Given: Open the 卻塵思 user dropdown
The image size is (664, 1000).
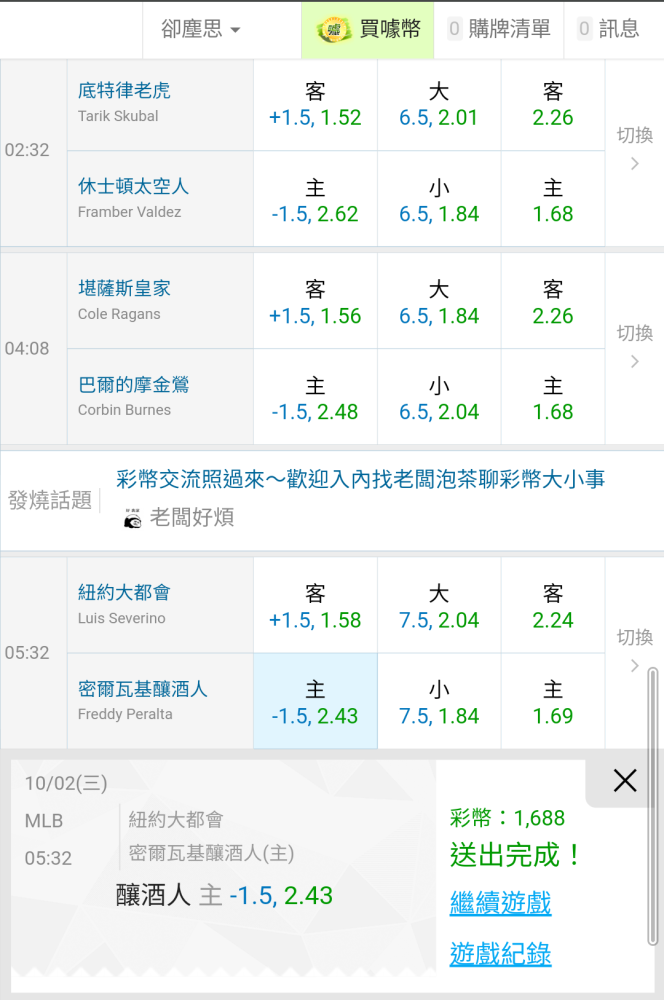Looking at the screenshot, I should click(x=201, y=30).
